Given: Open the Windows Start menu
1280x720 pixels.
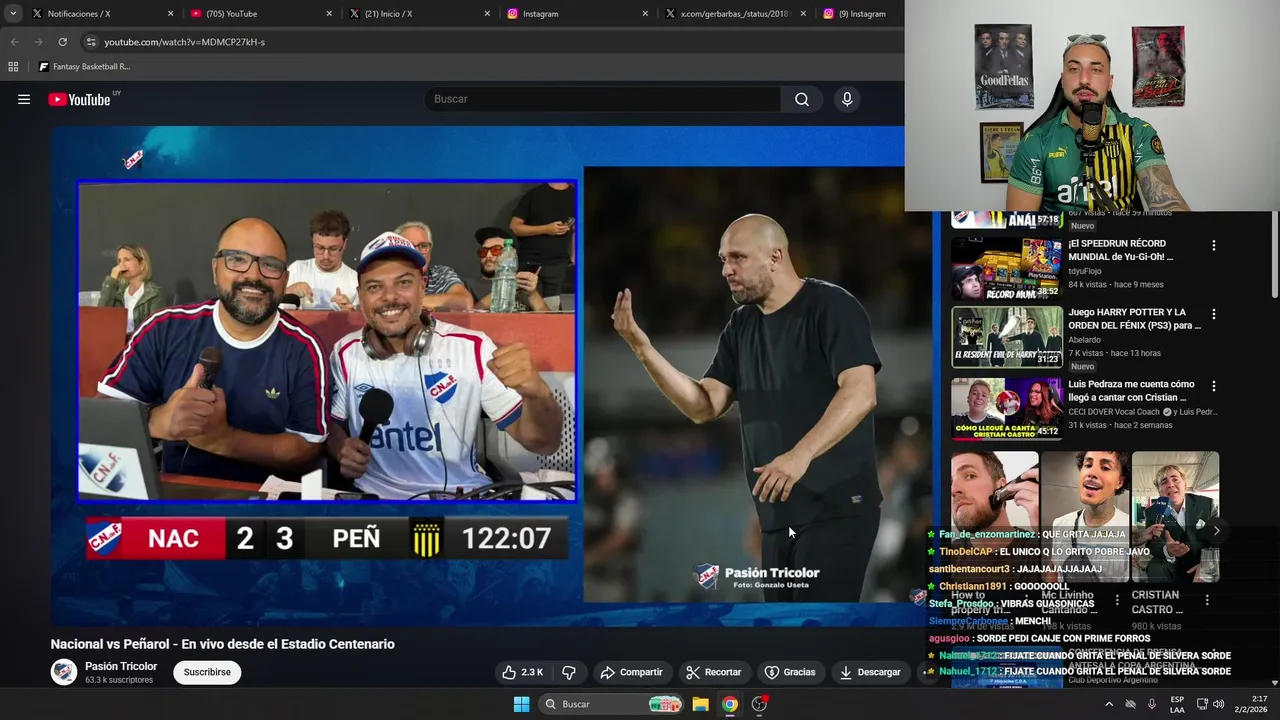Looking at the screenshot, I should pos(521,704).
